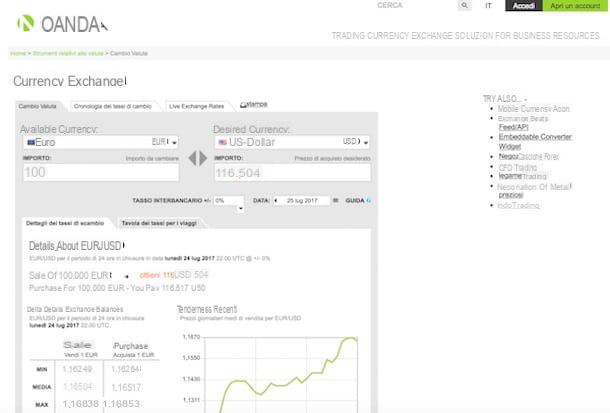Image resolution: width=610 pixels, height=413 pixels.
Task: Expand the interbank rate percentage dropdown
Action: pos(240,208)
